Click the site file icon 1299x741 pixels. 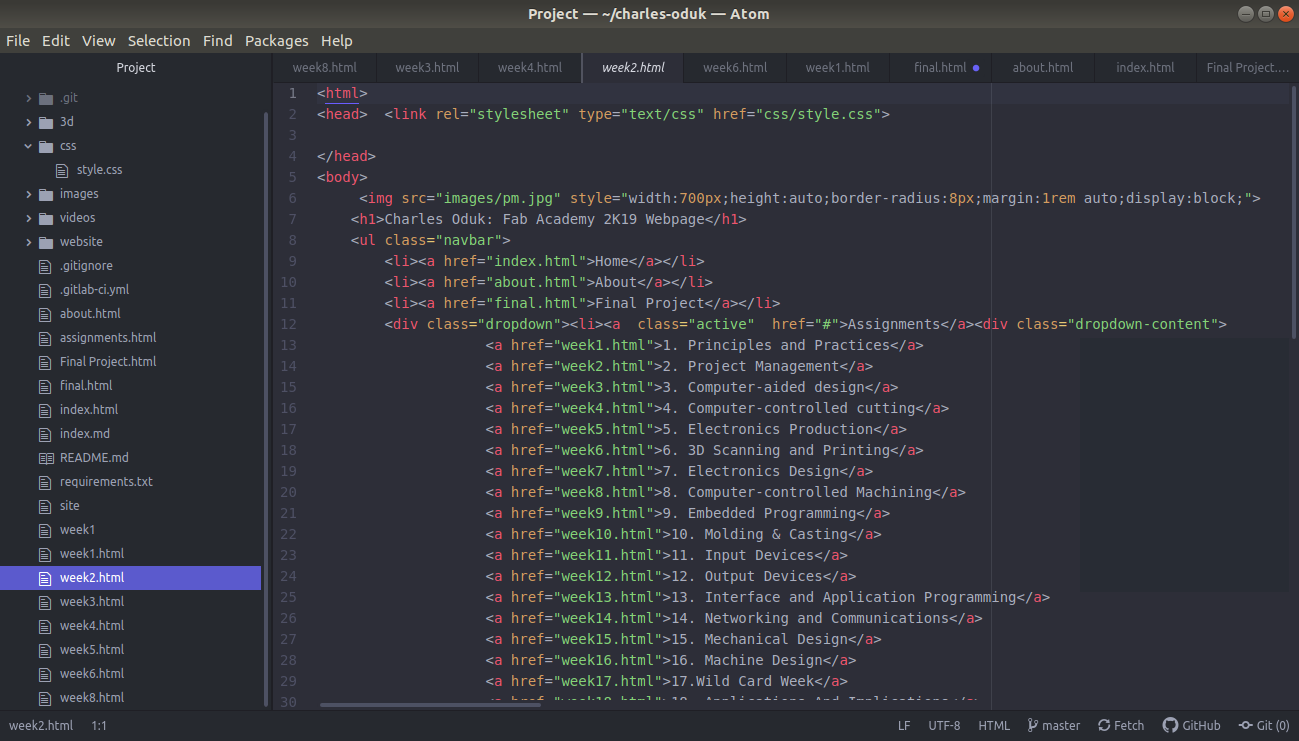pyautogui.click(x=44, y=506)
